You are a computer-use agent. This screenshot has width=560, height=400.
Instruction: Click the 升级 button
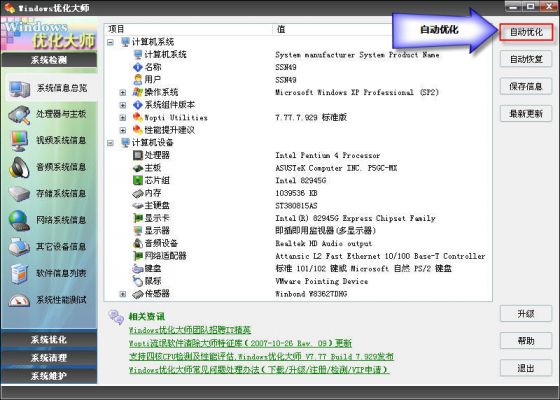526,314
